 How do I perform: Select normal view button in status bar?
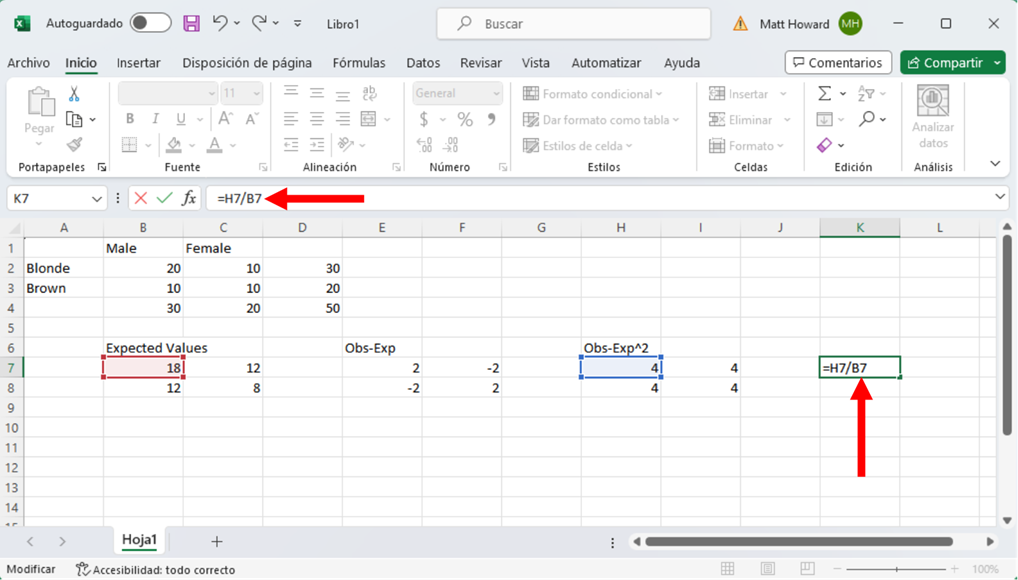(x=728, y=569)
